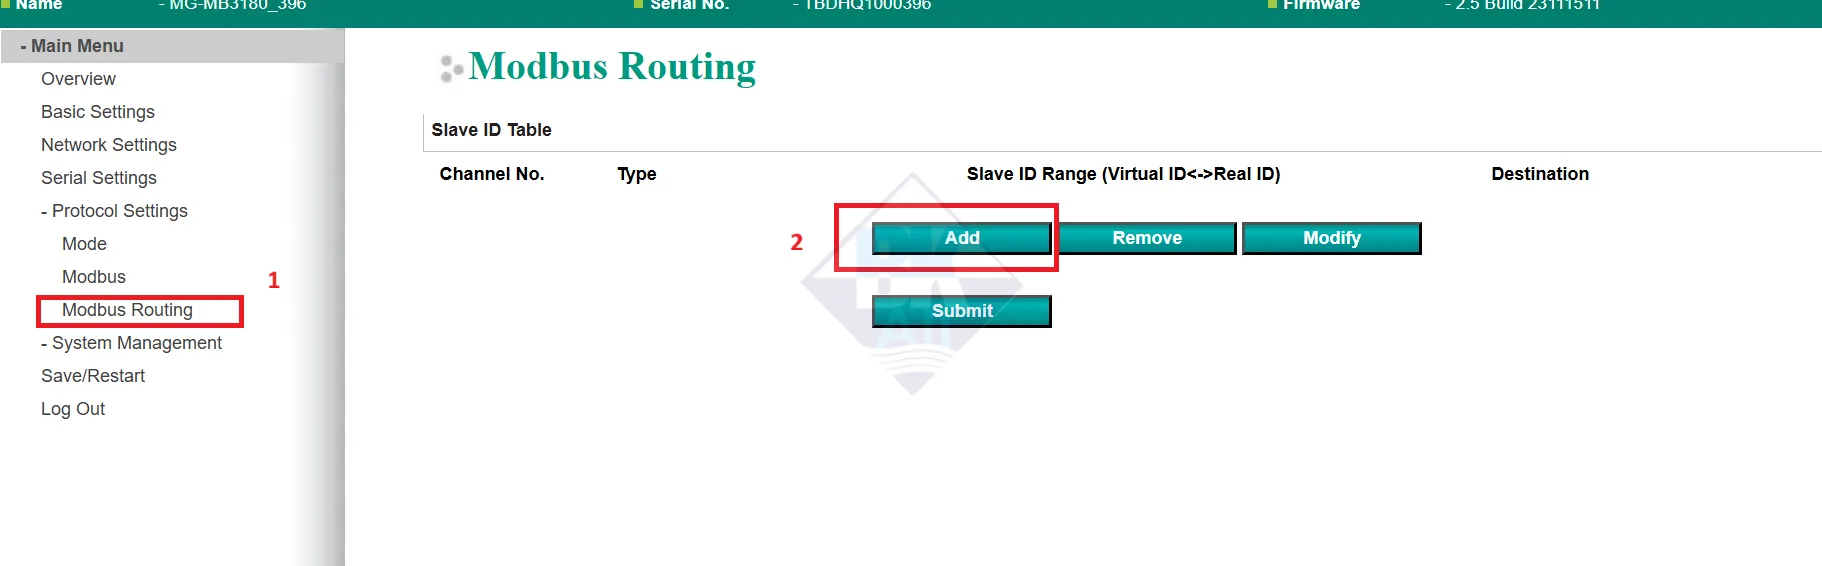Viewport: 1822px width, 566px height.
Task: Click the Slave ID Range column header
Action: click(1123, 174)
